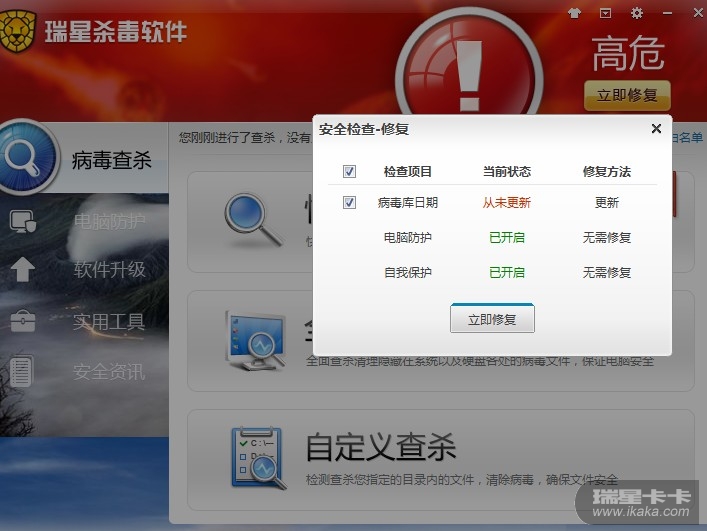The height and width of the screenshot is (531, 707).
Task: Click the Rising lion shield logo
Action: pyautogui.click(x=17, y=31)
